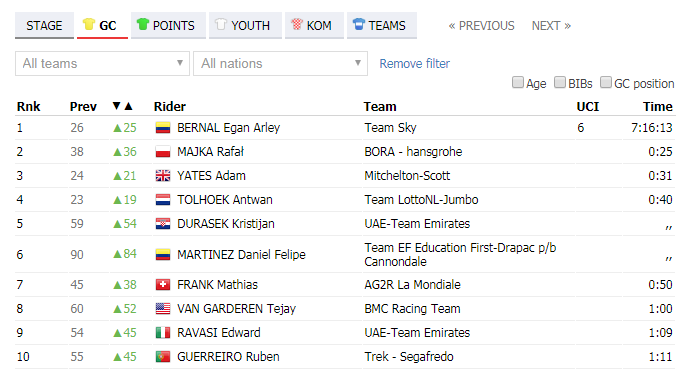The image size is (682, 372).
Task: Click the Polish flag beside MAJKA Rafał
Action: point(163,152)
